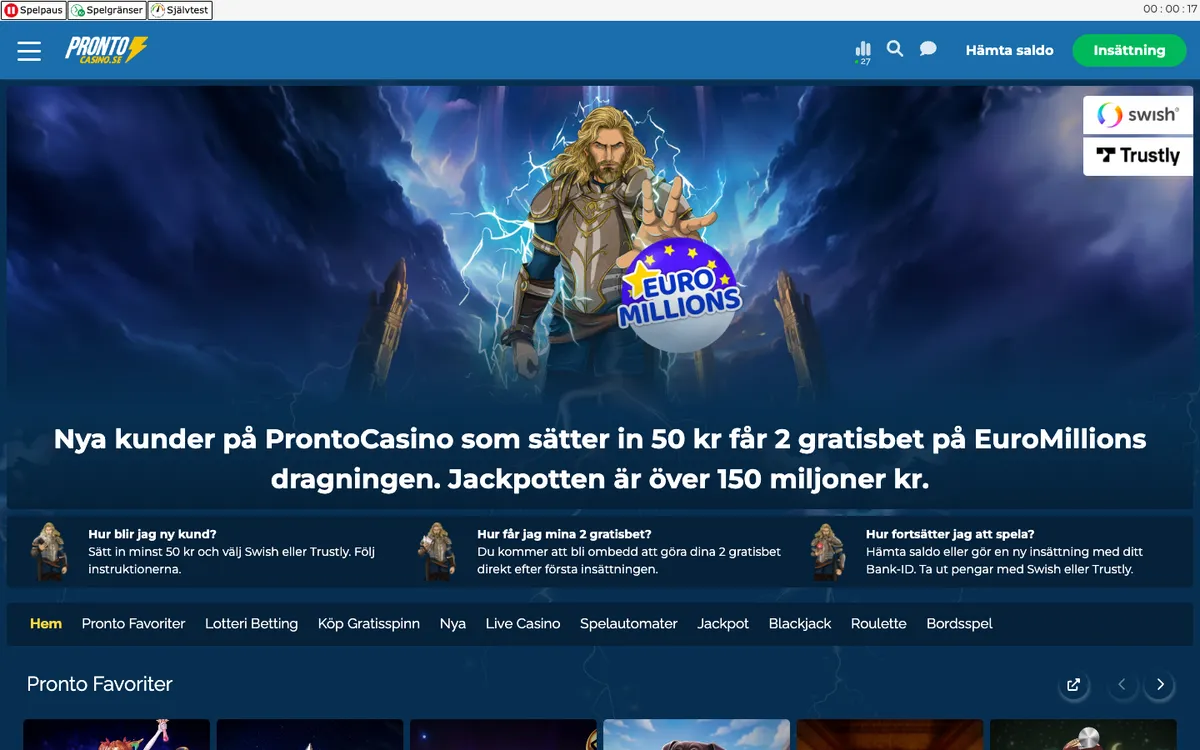Open the statistics bar chart icon
The image size is (1200, 750).
[x=864, y=52]
